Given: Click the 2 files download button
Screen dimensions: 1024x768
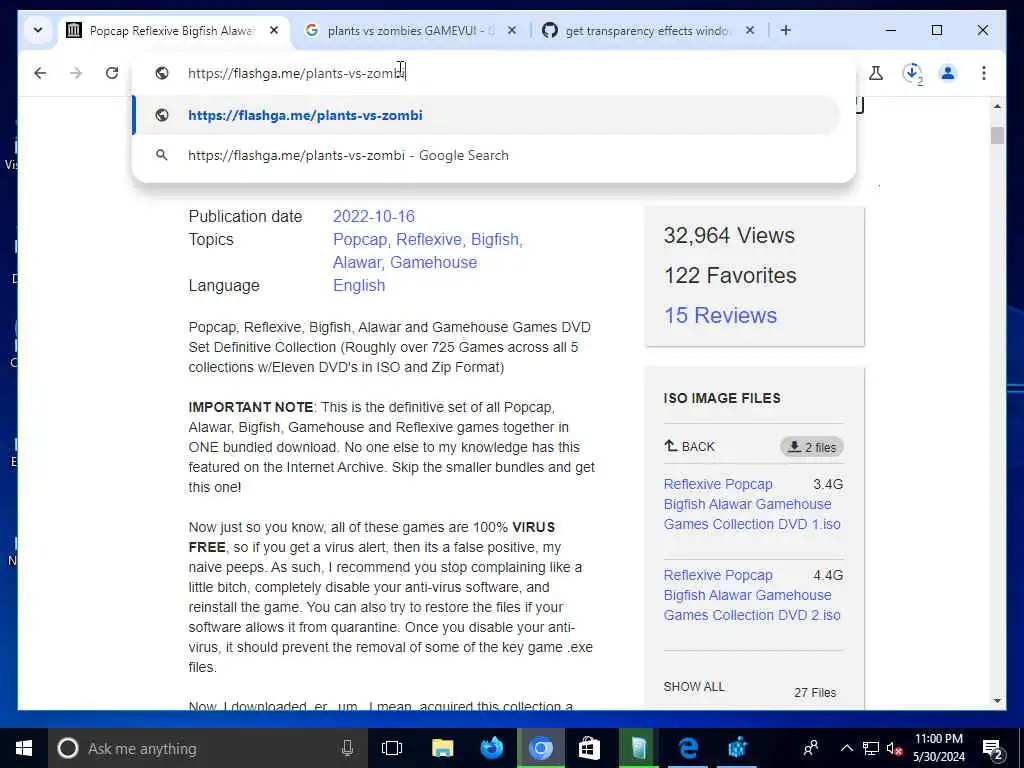Looking at the screenshot, I should [x=812, y=447].
